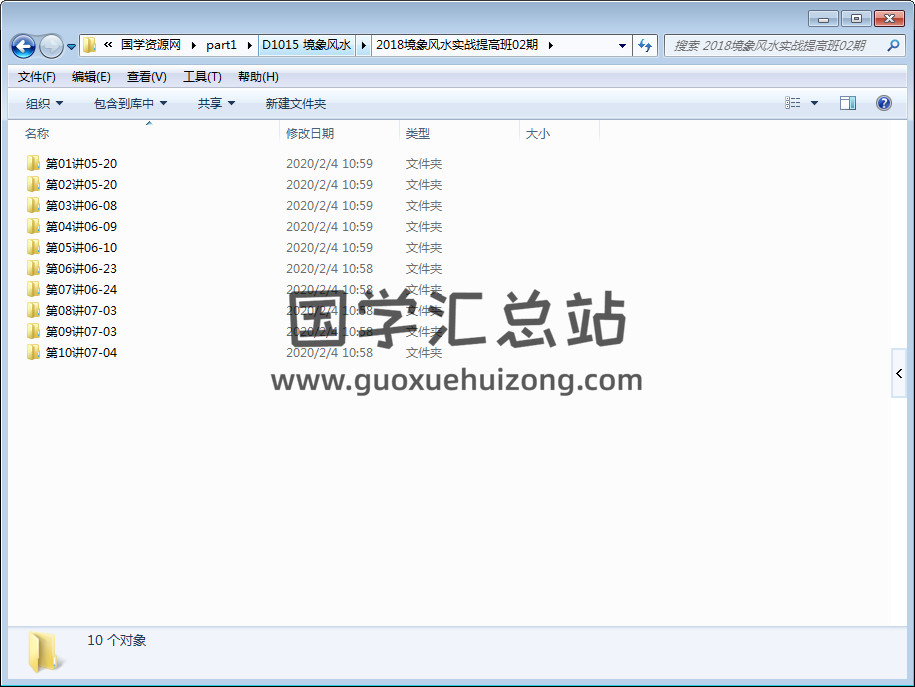This screenshot has height=687, width=915.
Task: Expand arrow after part1 breadcrumb
Action: 249,45
